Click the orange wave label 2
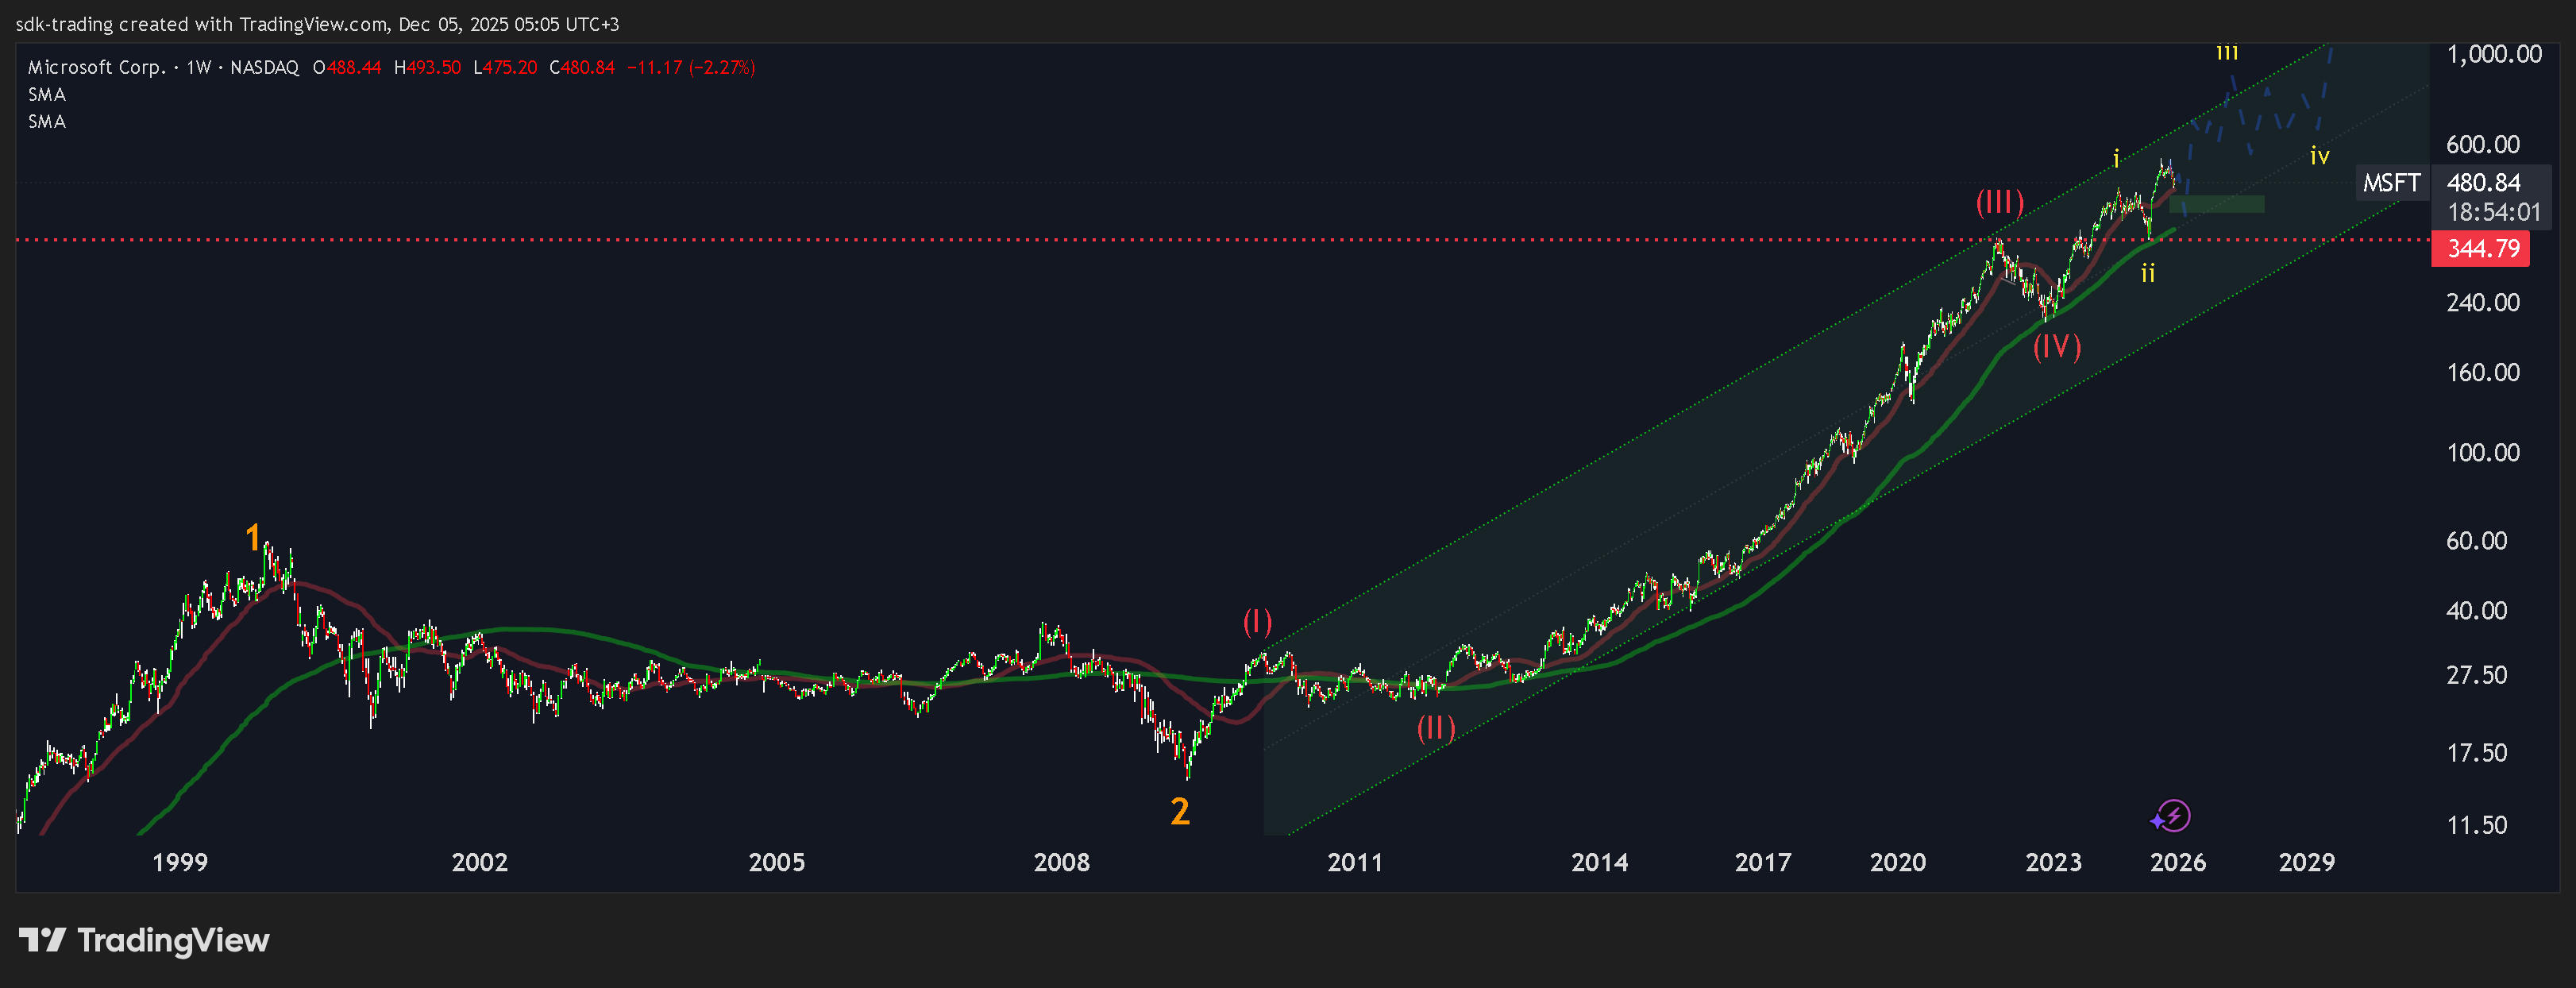The width and height of the screenshot is (2576, 988). [1180, 811]
